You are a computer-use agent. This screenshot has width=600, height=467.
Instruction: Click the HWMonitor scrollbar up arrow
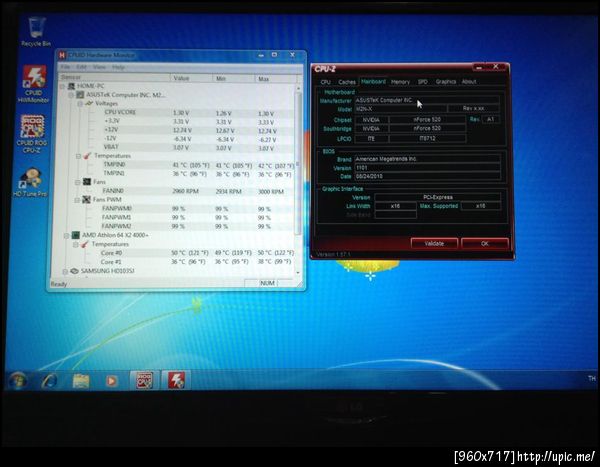pos(298,88)
